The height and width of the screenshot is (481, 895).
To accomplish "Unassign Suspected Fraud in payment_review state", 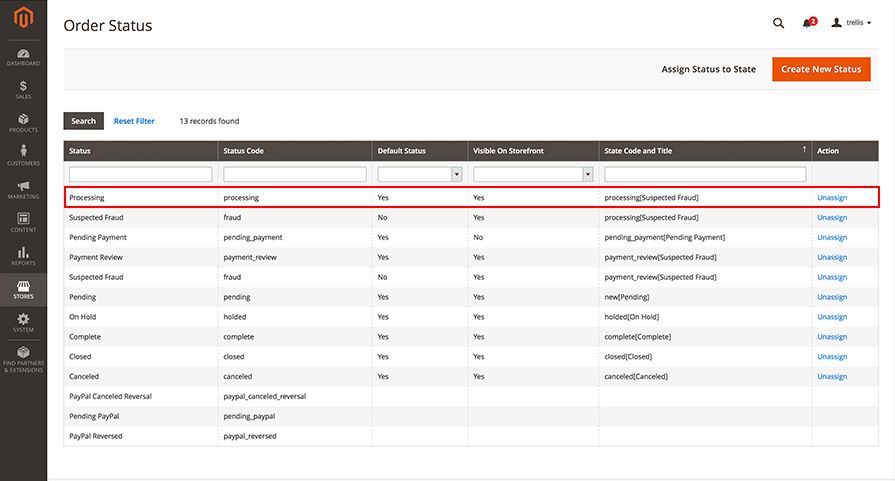I will 832,277.
